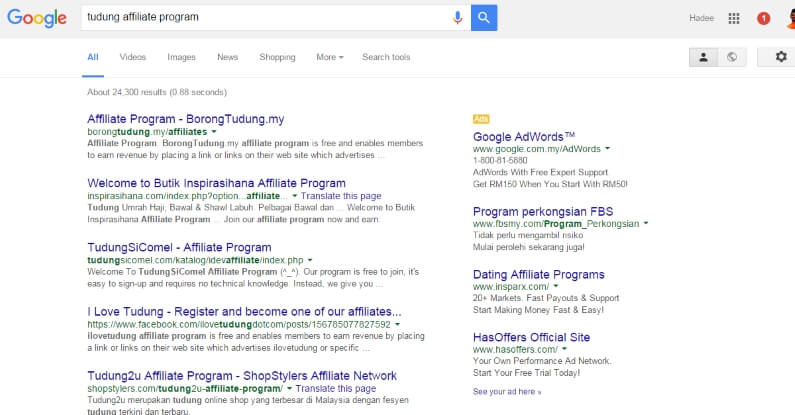This screenshot has width=795, height=415.
Task: Switch to the News tab
Action: (x=228, y=57)
